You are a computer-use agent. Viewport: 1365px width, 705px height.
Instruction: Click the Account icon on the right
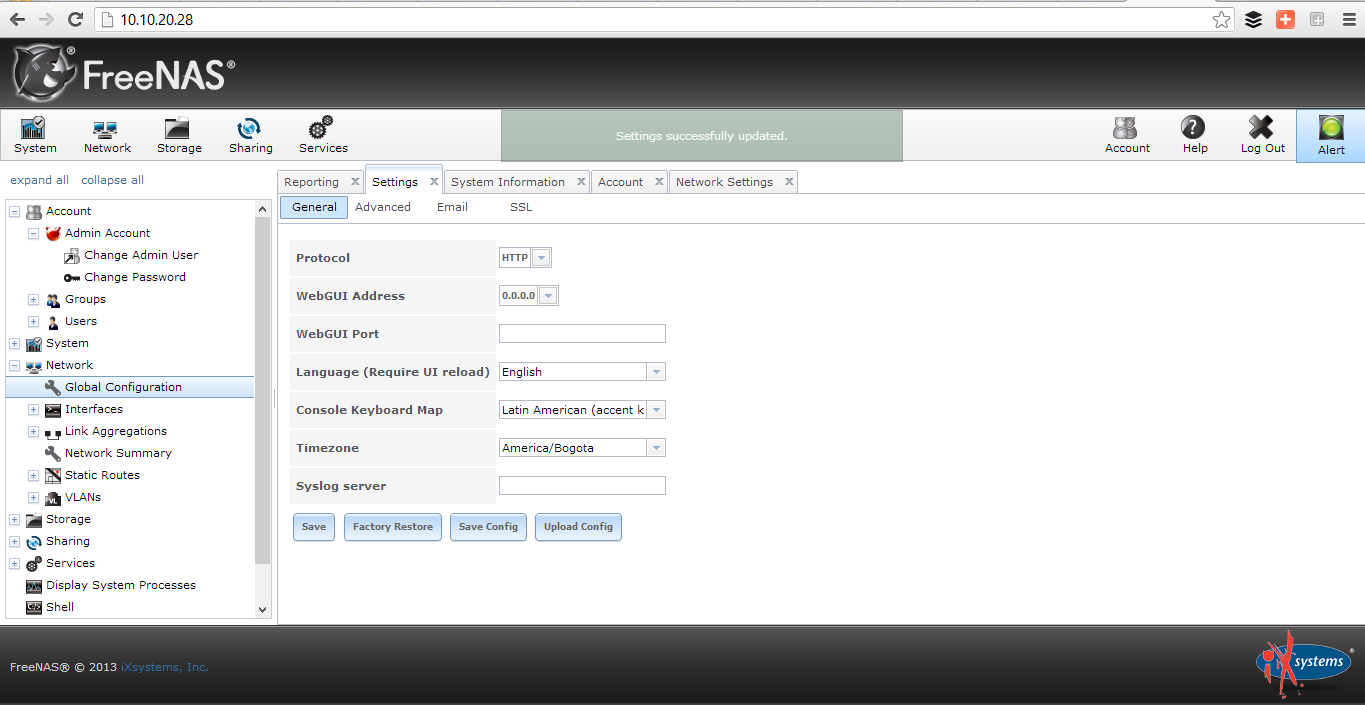[1126, 135]
